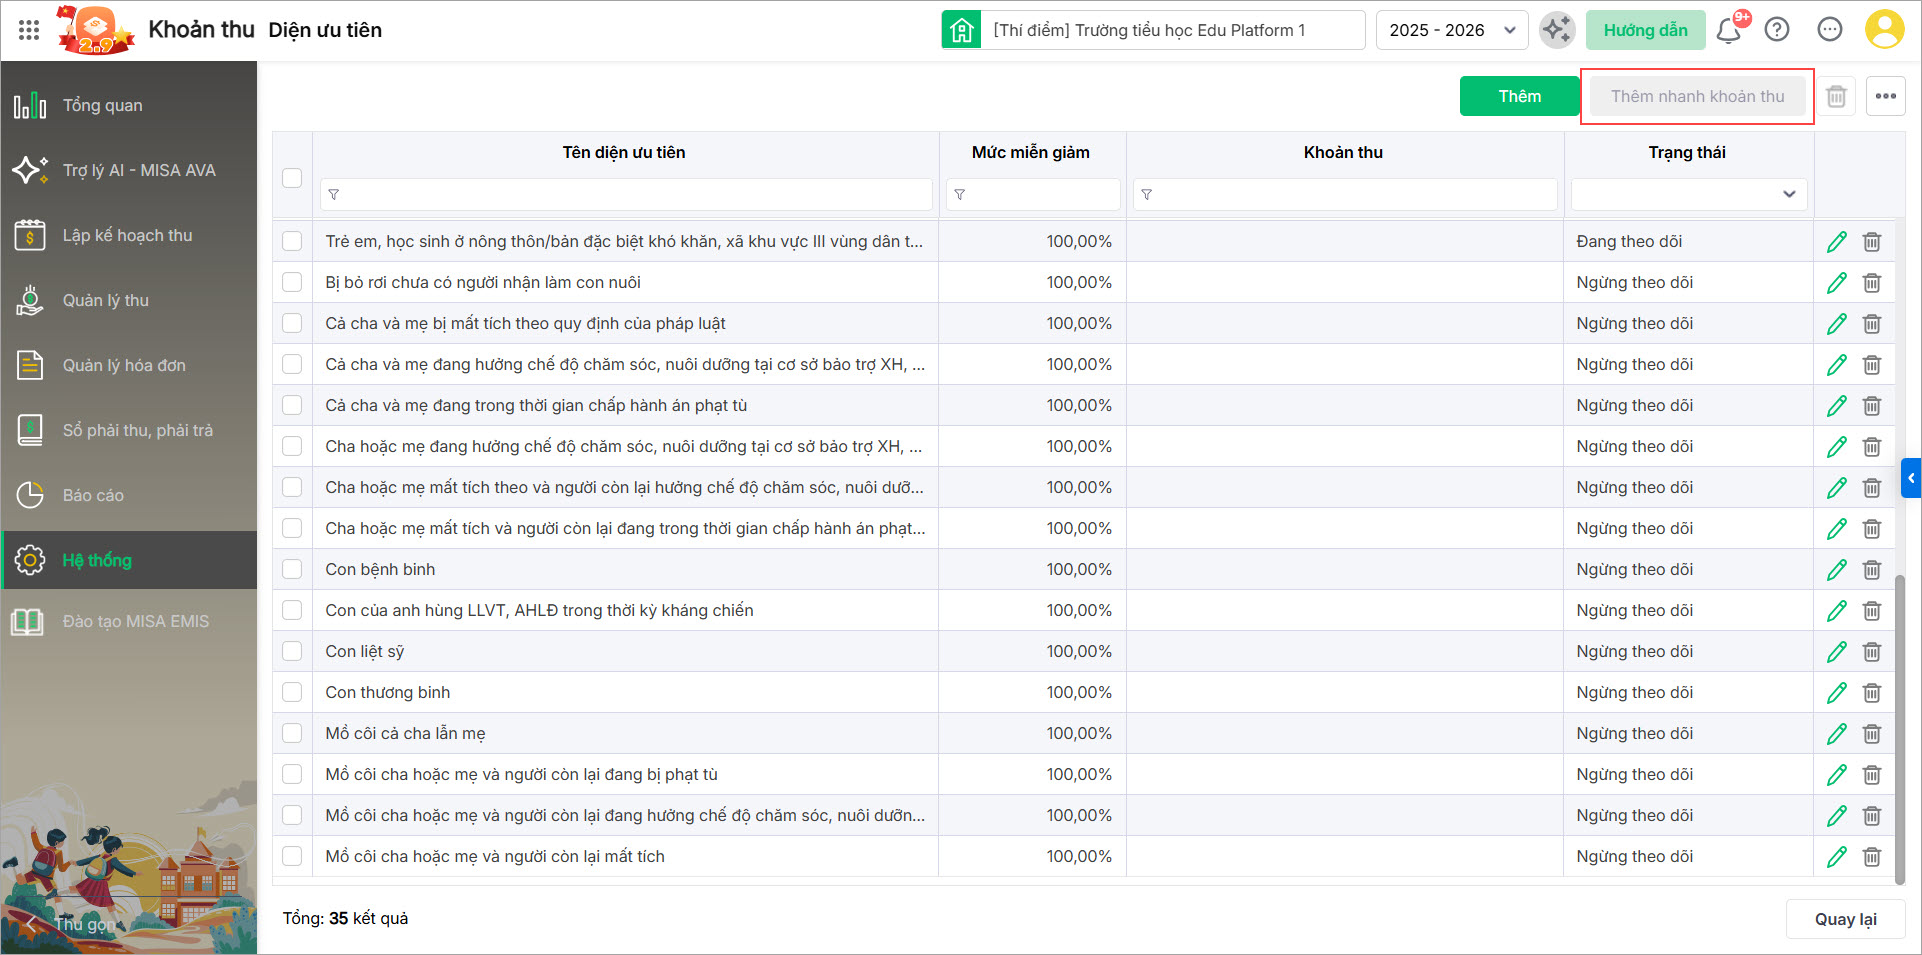
Task: Click the Tên diện ưu tiên filter field
Action: point(626,194)
